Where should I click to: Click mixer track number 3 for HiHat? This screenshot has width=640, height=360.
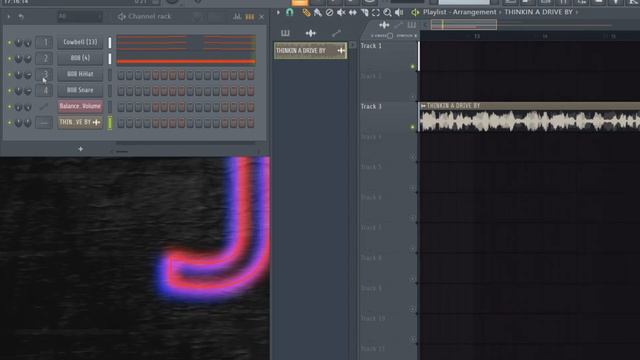44,74
